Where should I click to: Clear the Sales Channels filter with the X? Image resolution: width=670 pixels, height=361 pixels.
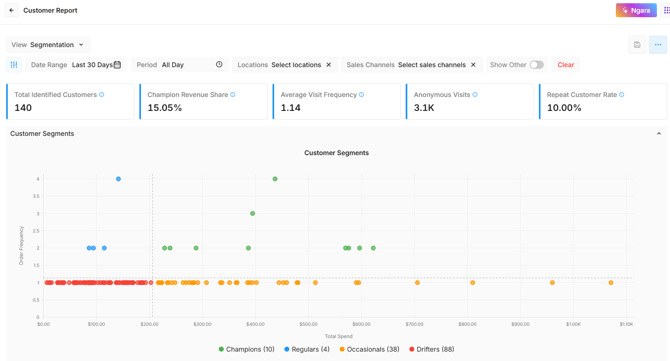pyautogui.click(x=473, y=65)
